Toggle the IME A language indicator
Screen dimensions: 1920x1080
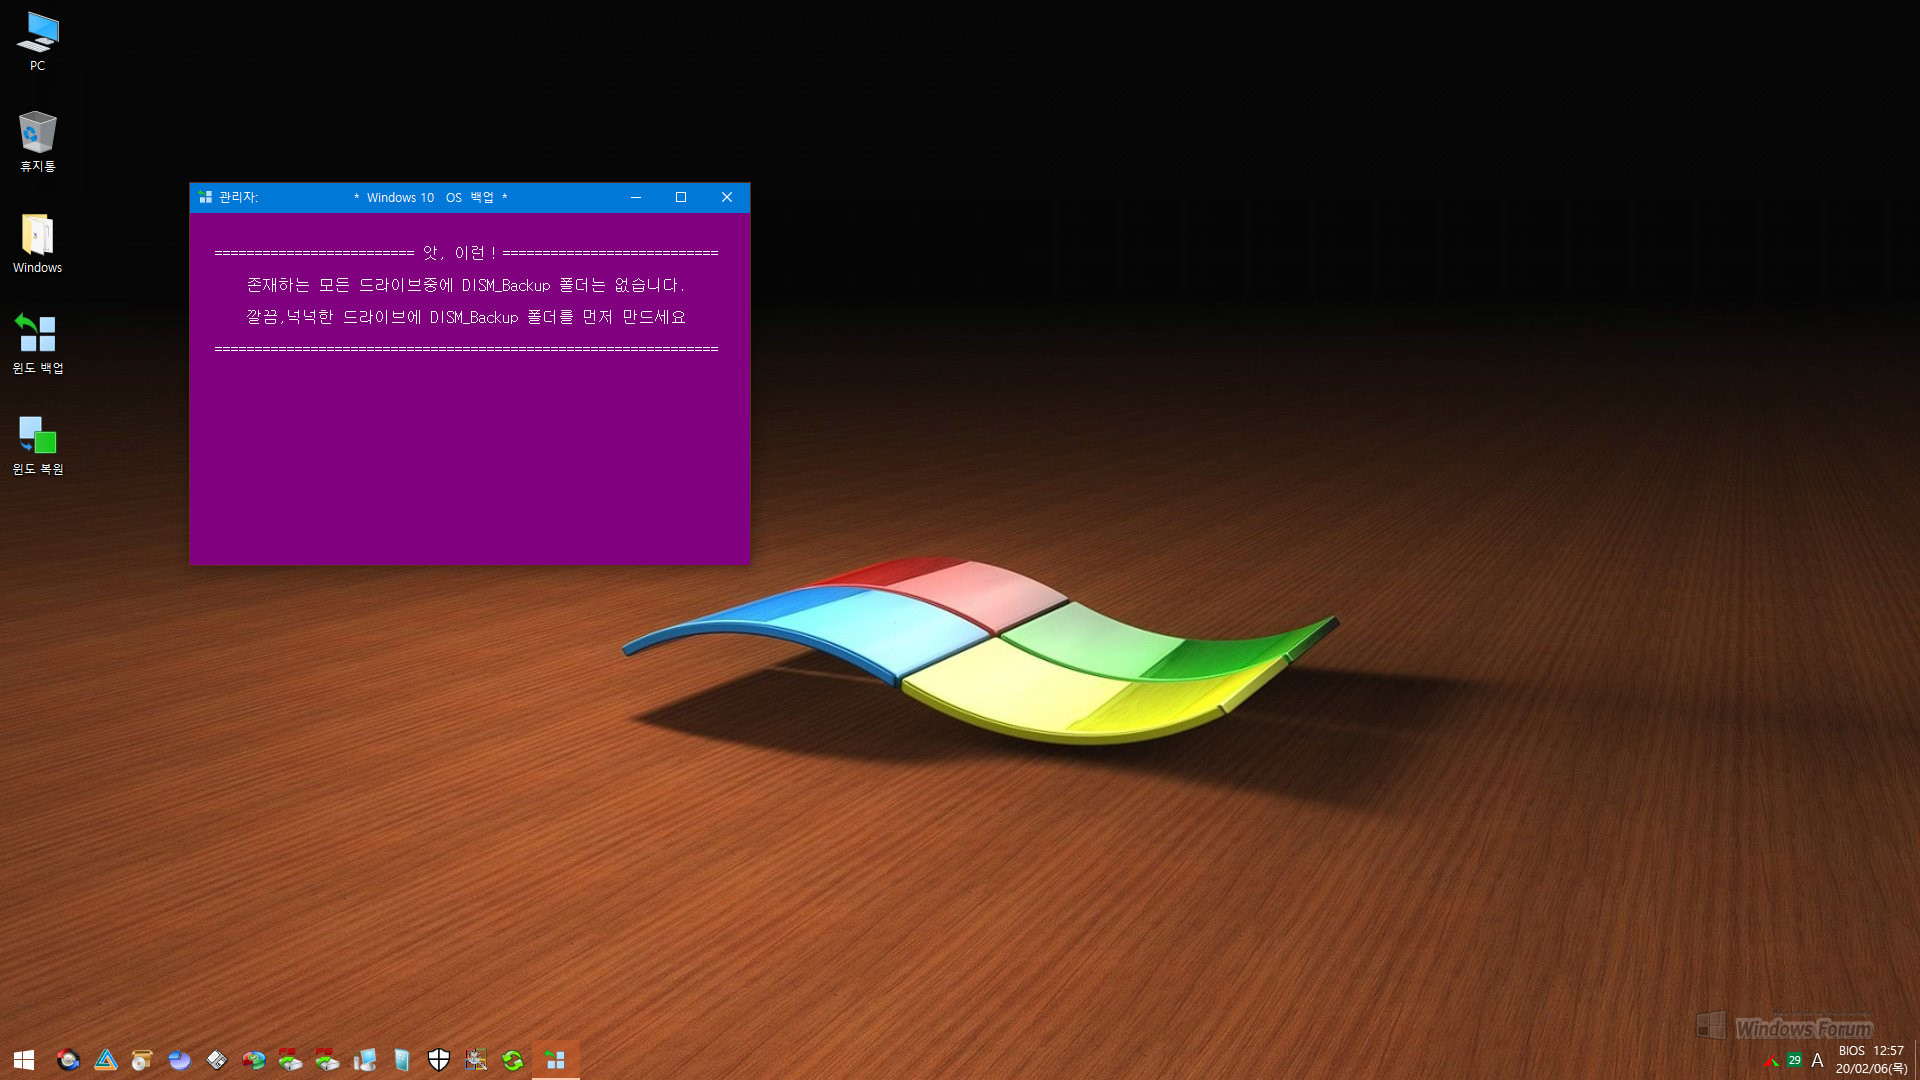coord(1817,1061)
